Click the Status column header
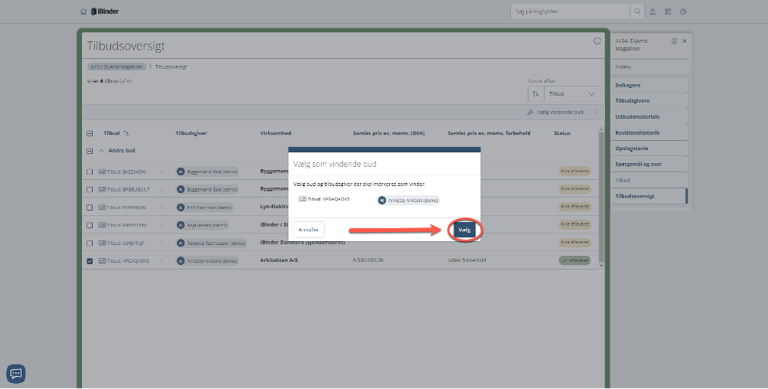This screenshot has width=768, height=389. [x=562, y=133]
